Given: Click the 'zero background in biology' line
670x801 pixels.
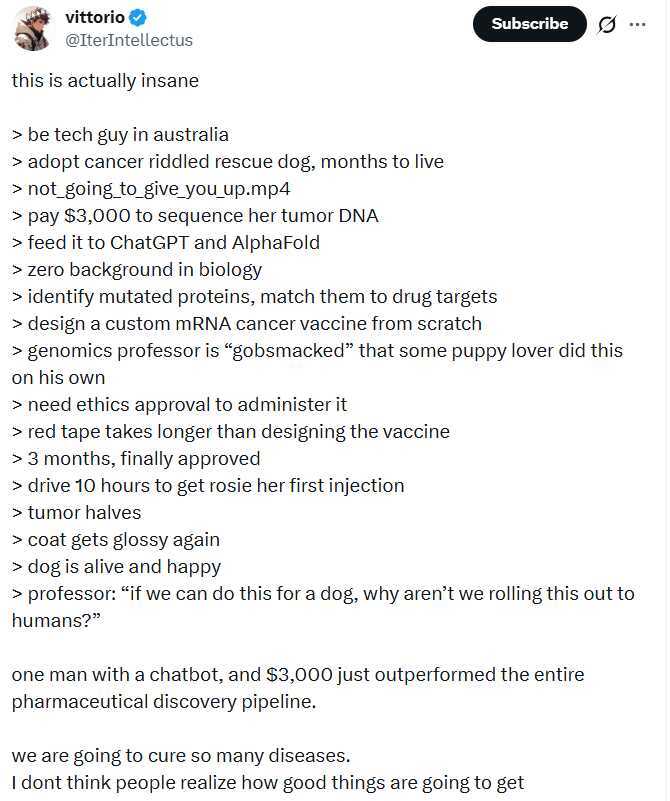Looking at the screenshot, I should [x=137, y=269].
